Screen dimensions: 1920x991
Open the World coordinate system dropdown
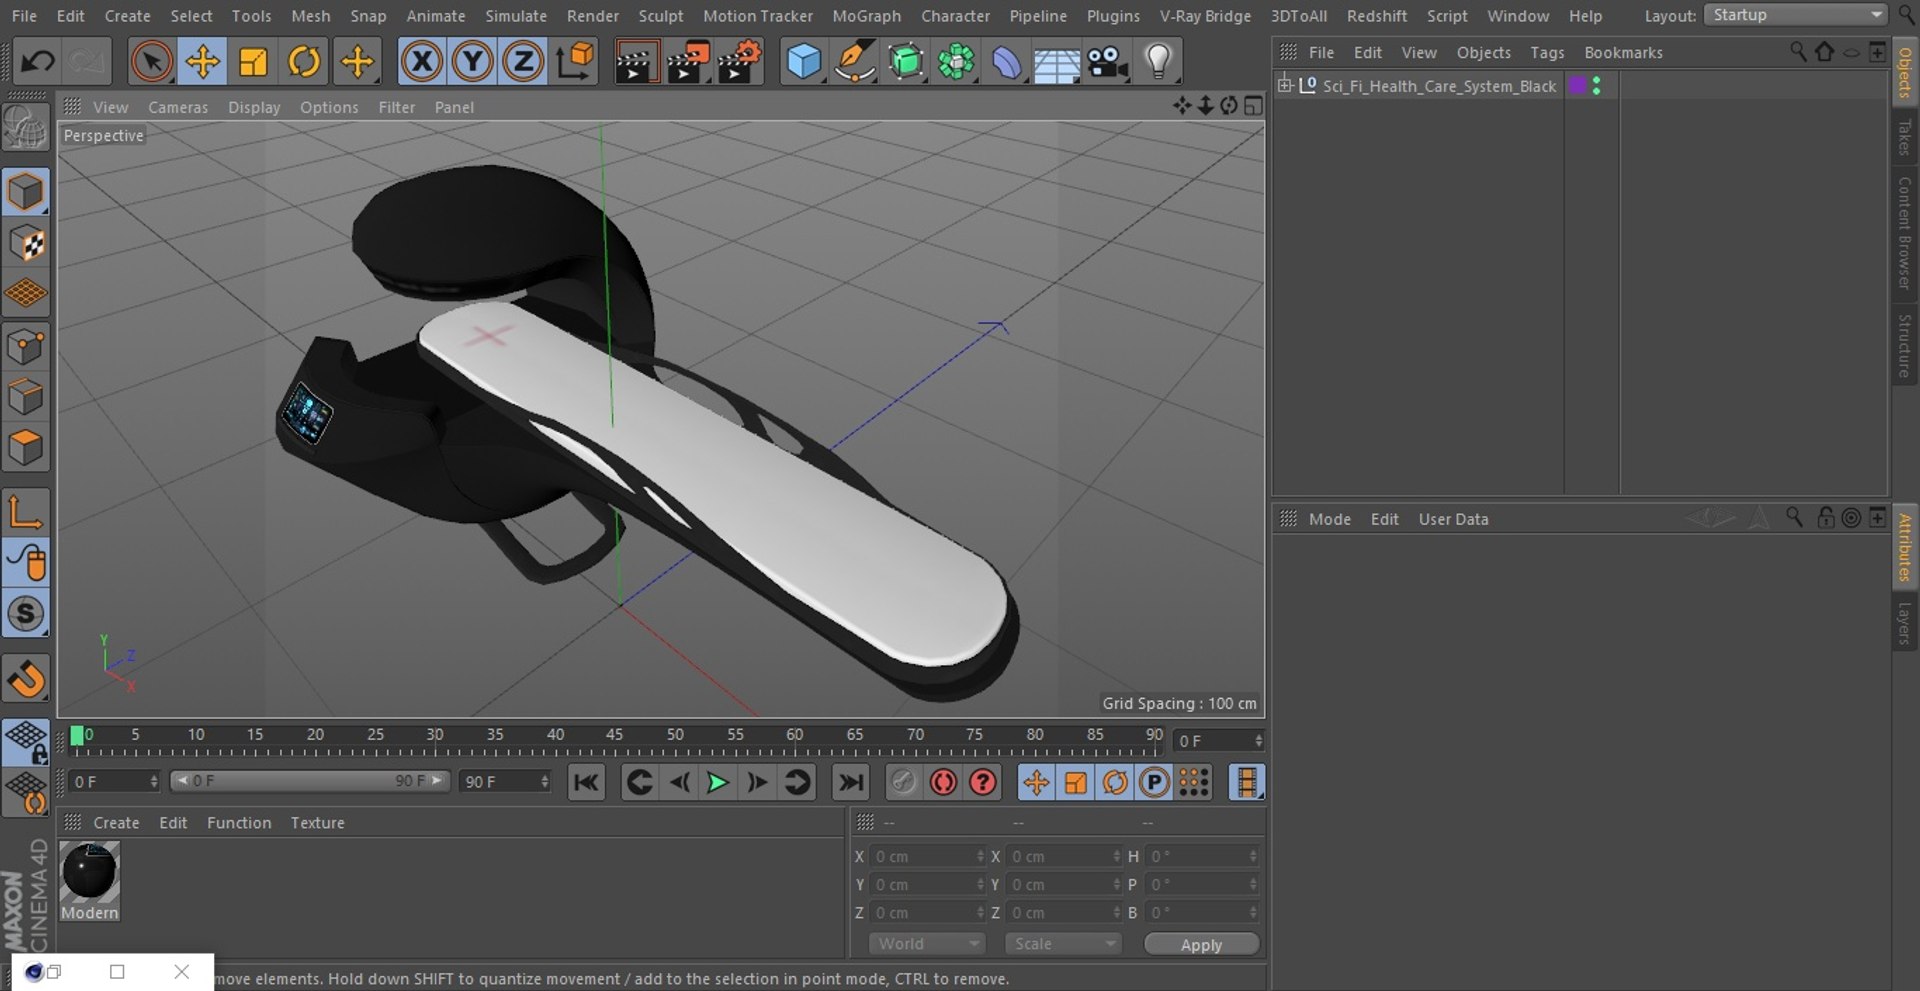927,944
